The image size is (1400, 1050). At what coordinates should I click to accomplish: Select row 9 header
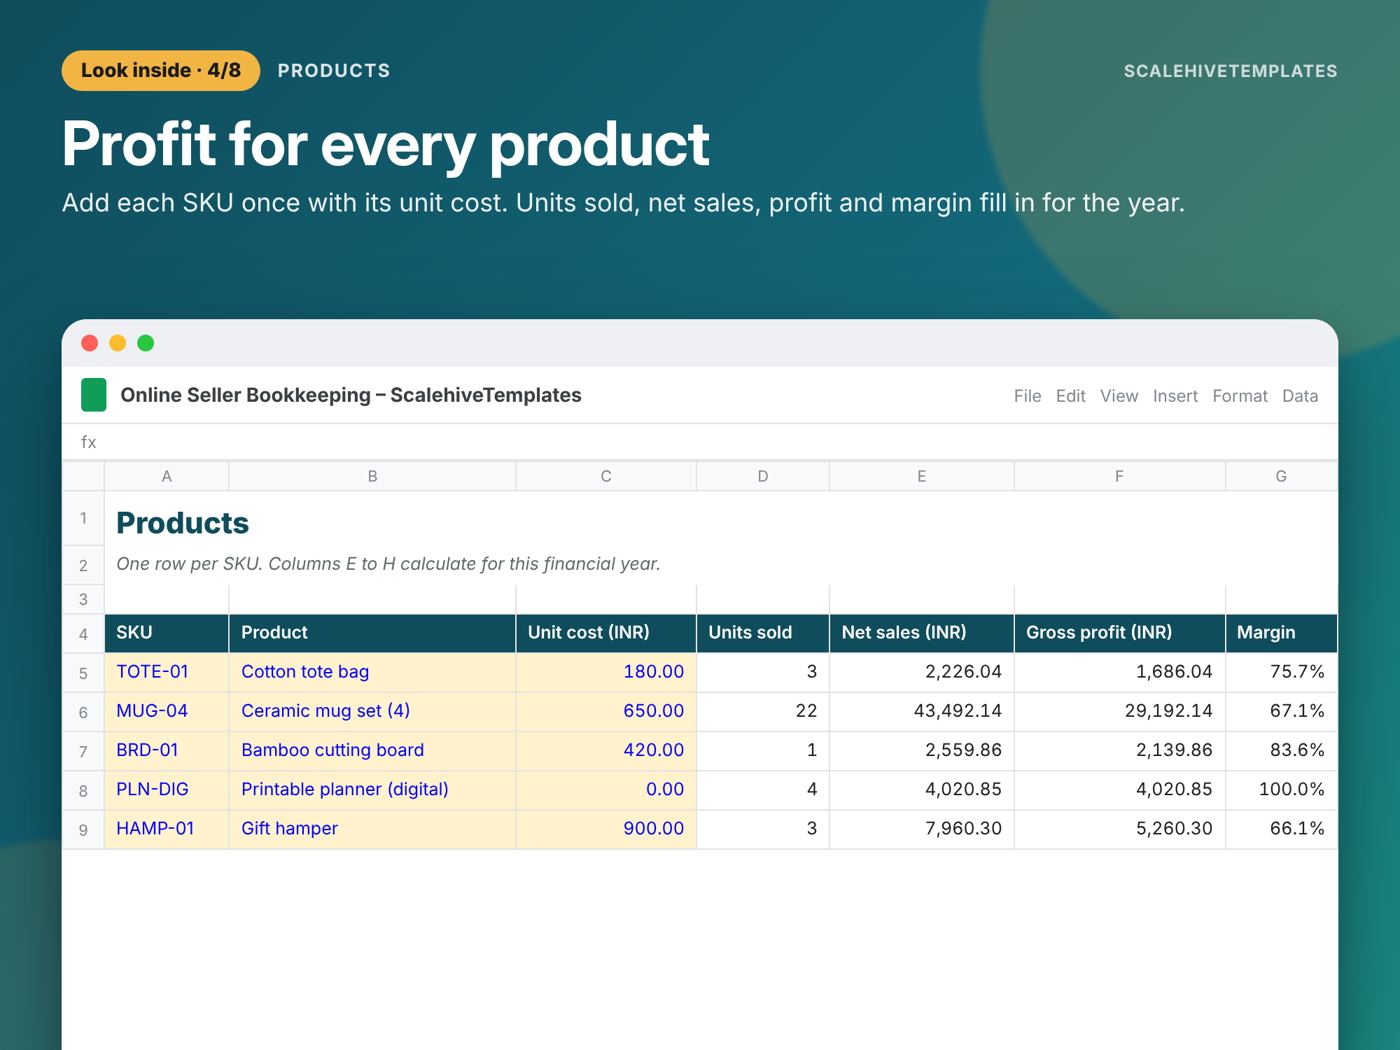click(x=83, y=829)
